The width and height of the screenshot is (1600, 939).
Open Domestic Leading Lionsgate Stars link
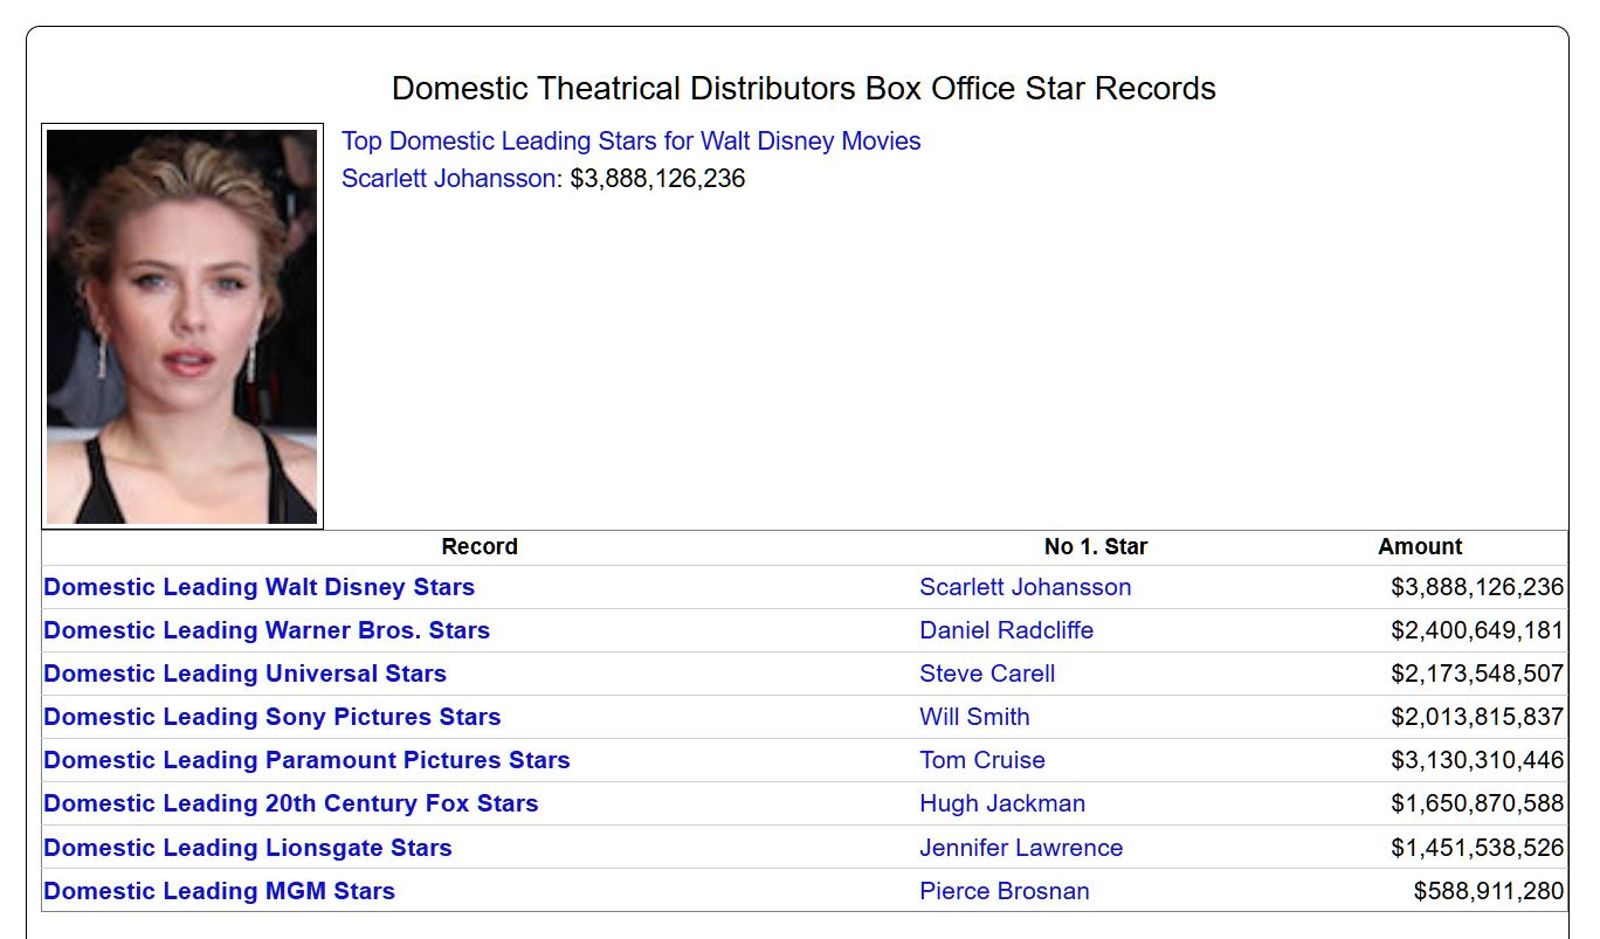[x=247, y=847]
